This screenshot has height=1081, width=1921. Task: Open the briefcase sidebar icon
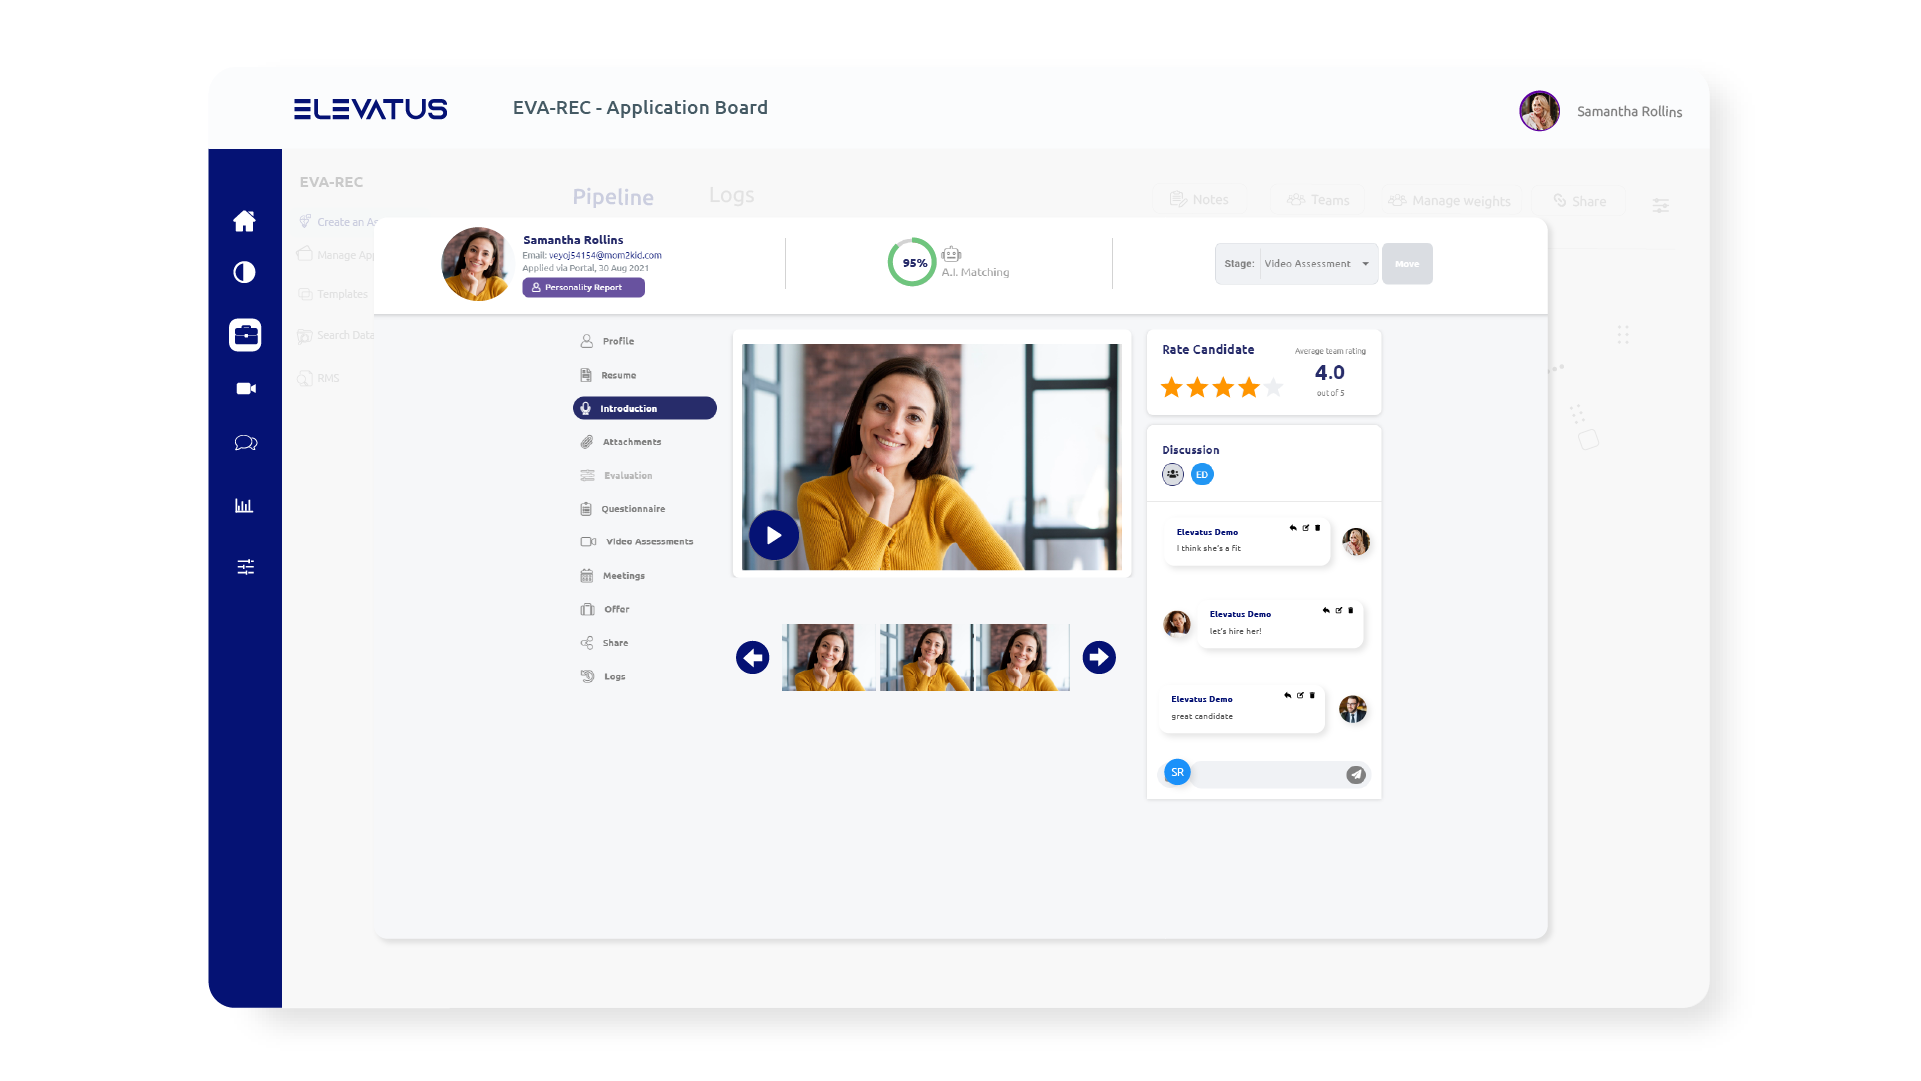pos(245,335)
